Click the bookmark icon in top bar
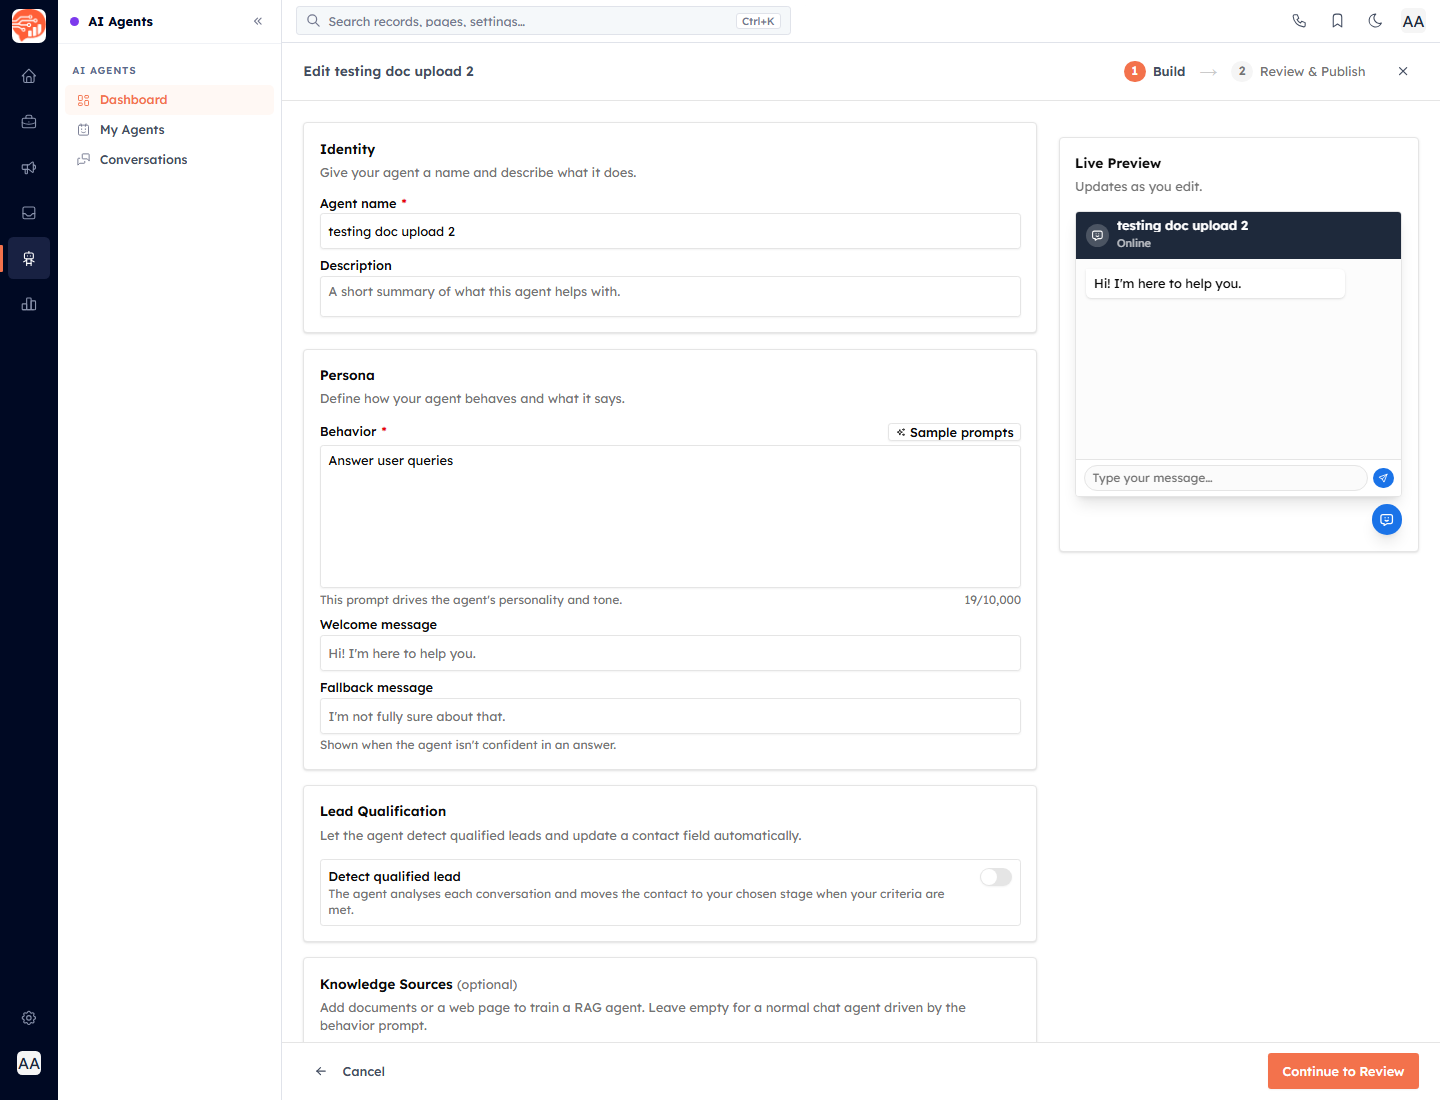Screen dimensions: 1440x1100 pyautogui.click(x=1337, y=21)
